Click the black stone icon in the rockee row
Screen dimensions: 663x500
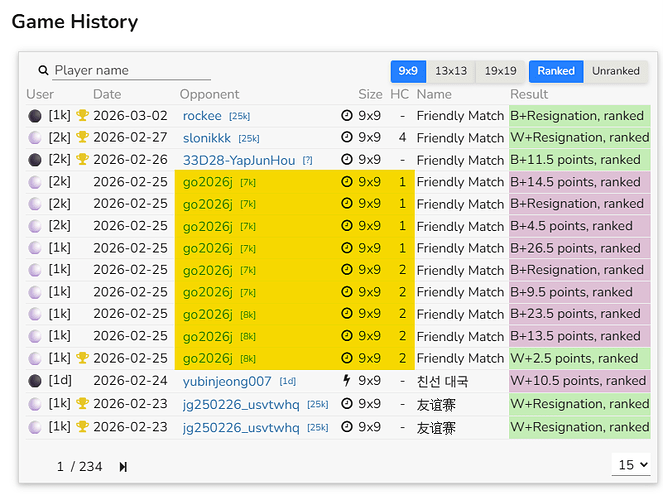36,116
